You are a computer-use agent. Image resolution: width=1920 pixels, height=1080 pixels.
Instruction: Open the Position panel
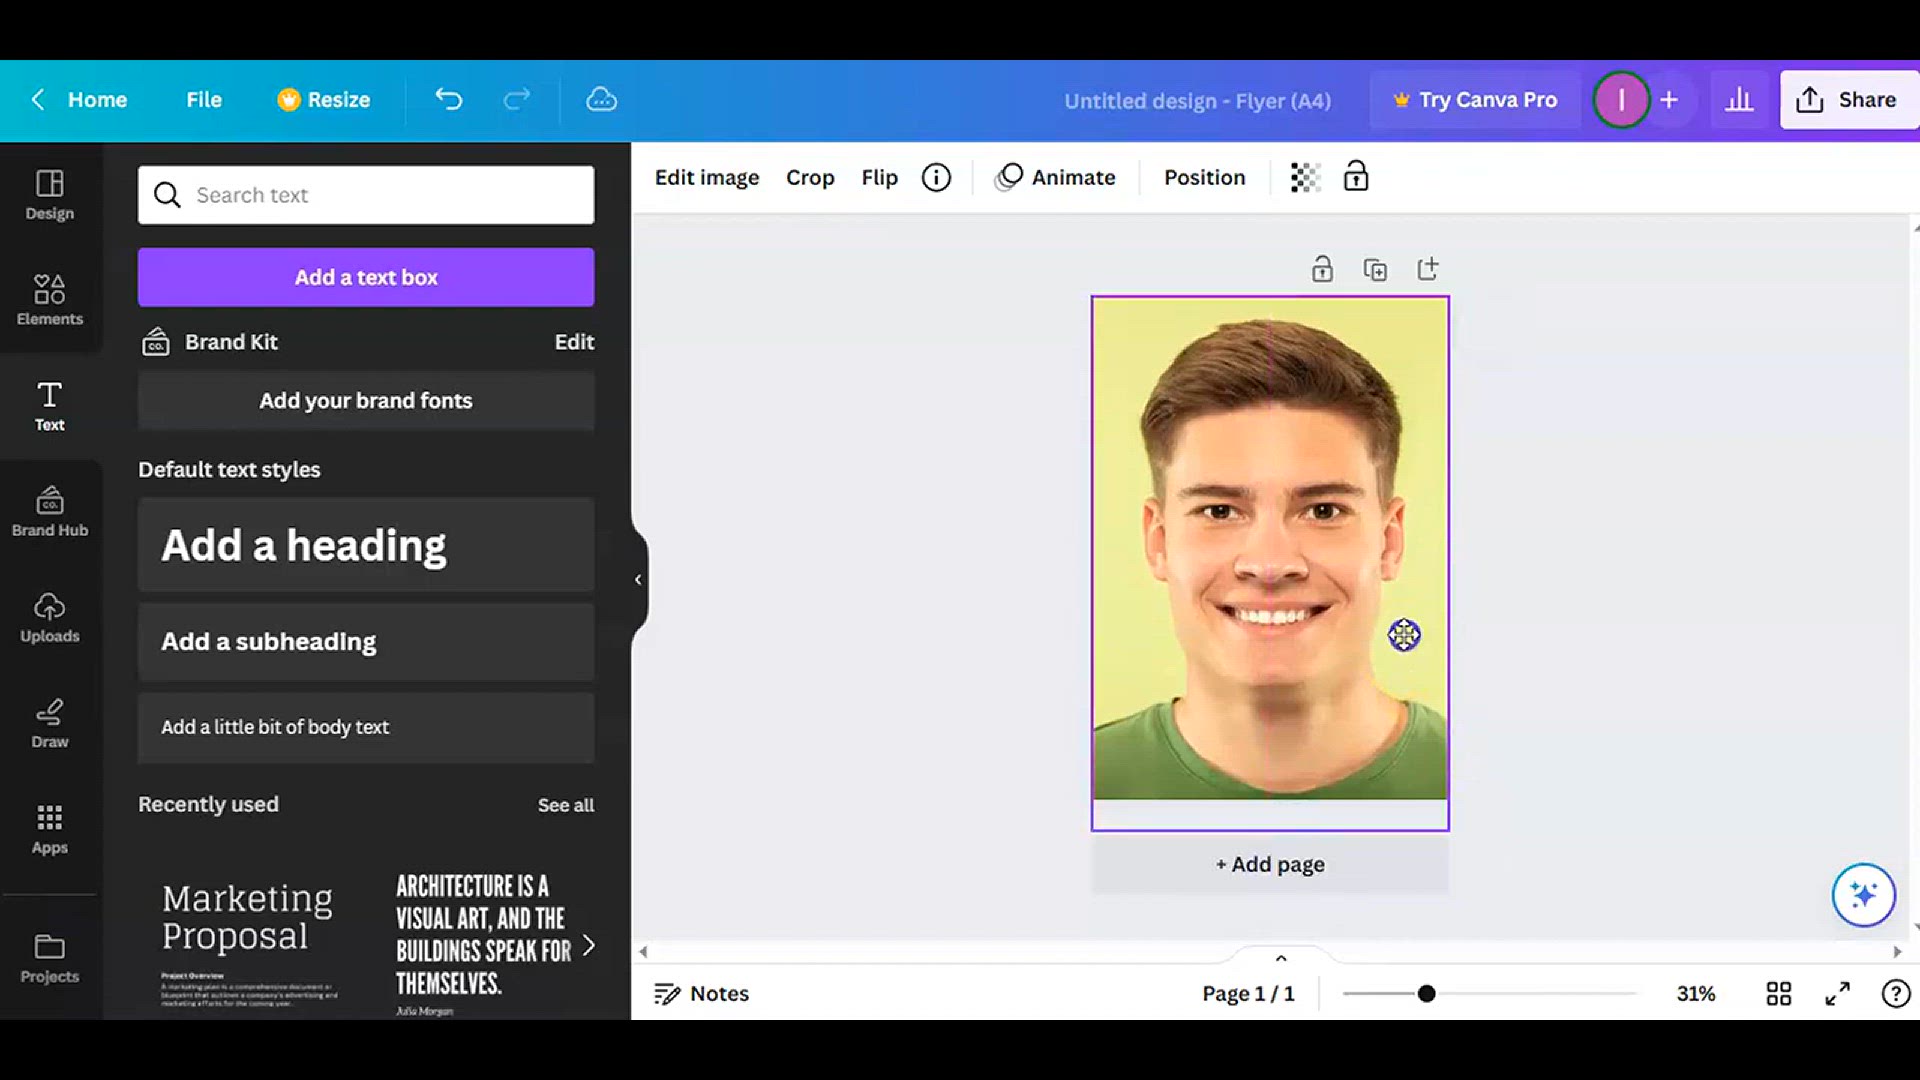[1205, 178]
